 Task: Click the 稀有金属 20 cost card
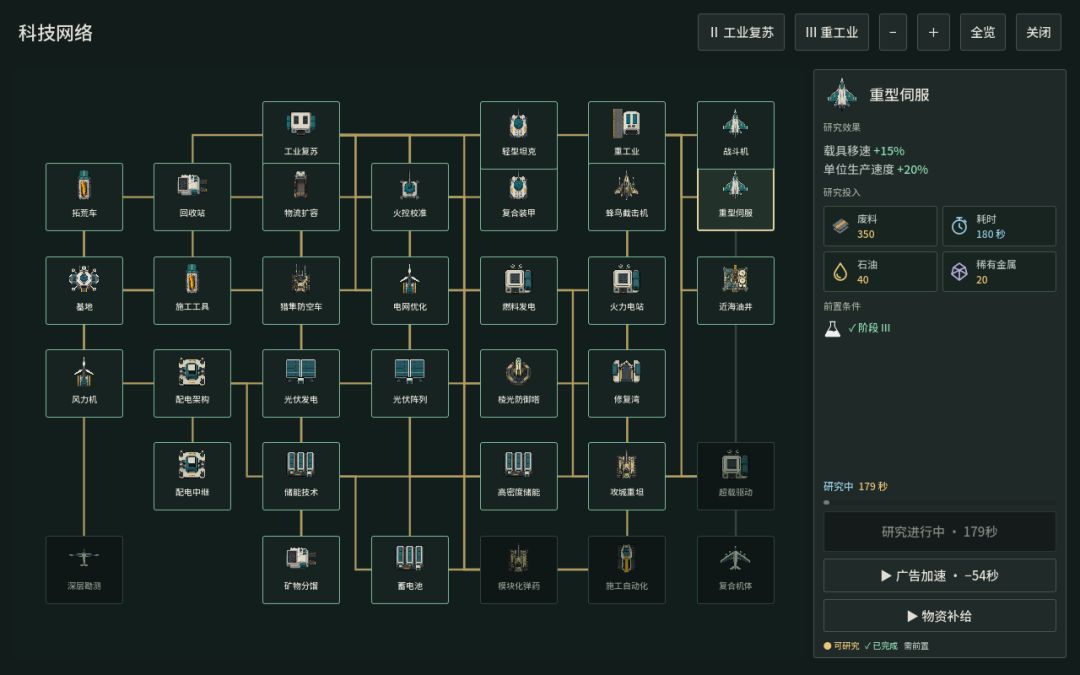(999, 272)
